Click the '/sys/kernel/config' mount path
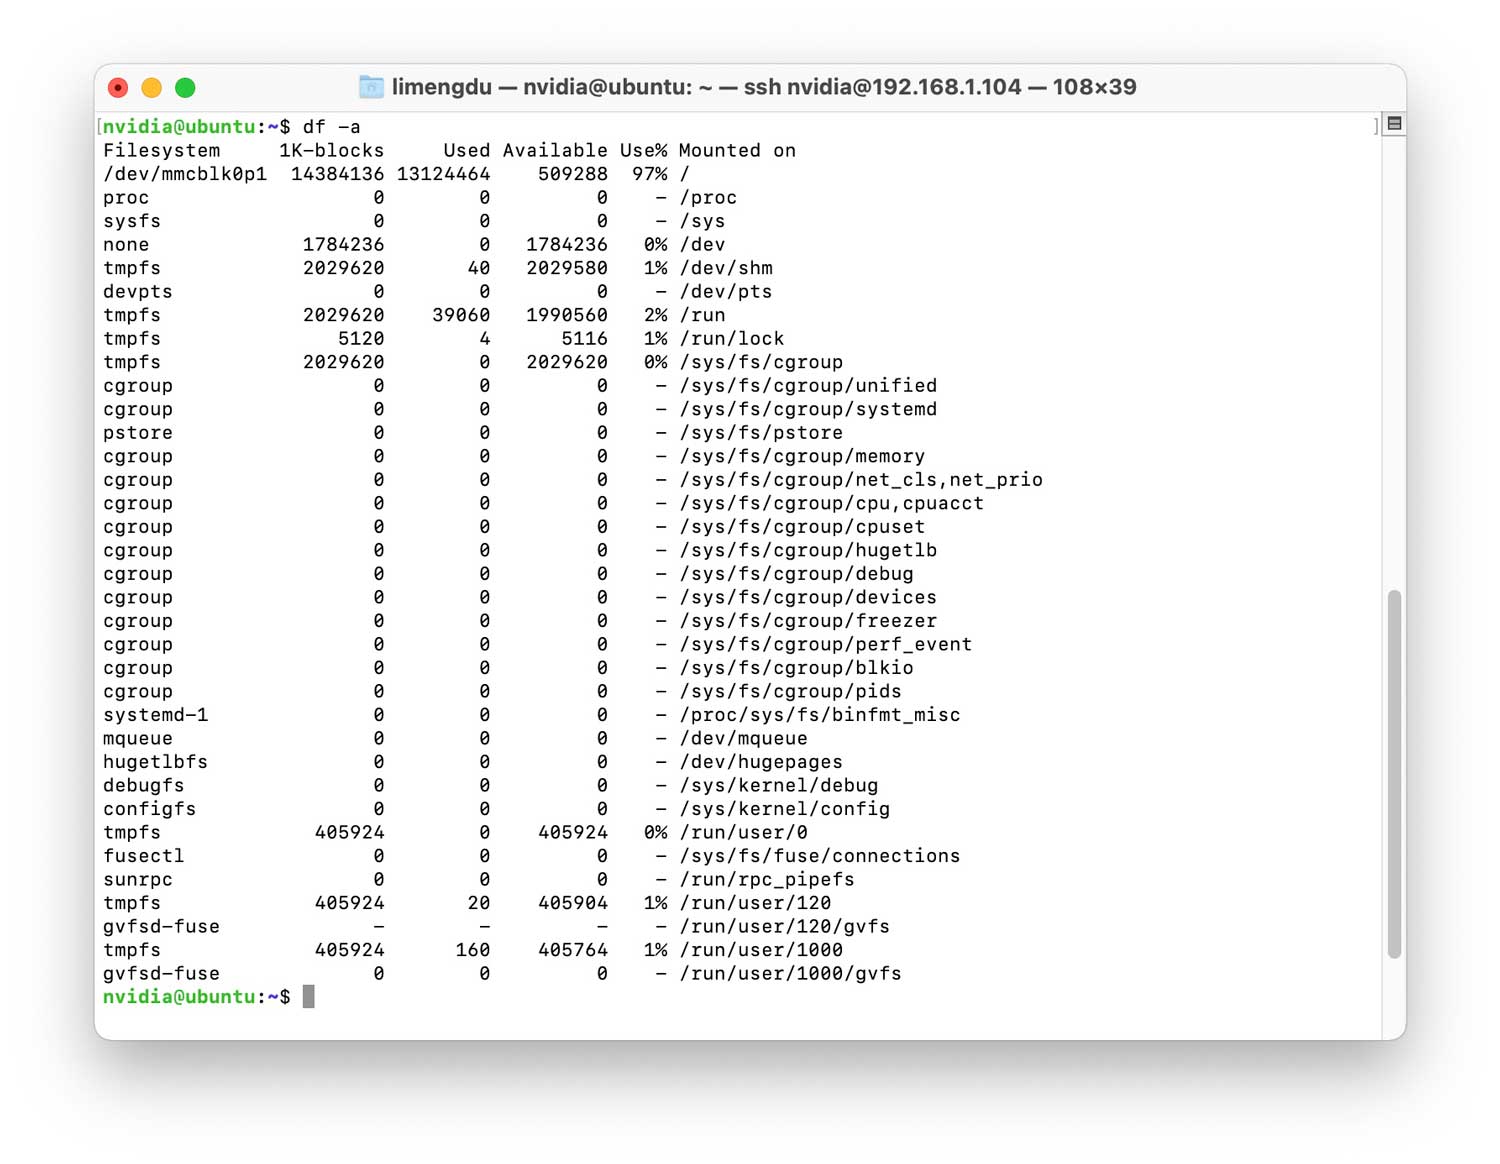This screenshot has width=1500, height=1164. 785,809
